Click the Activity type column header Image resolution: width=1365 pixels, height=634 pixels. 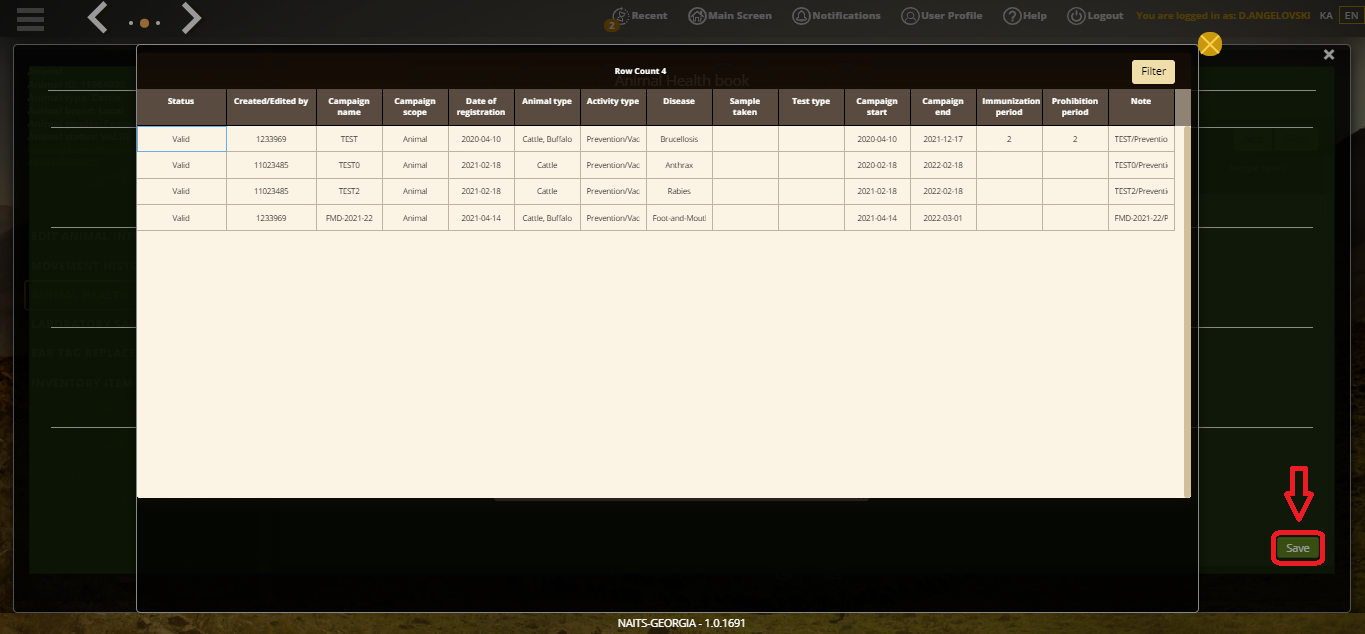tap(613, 107)
